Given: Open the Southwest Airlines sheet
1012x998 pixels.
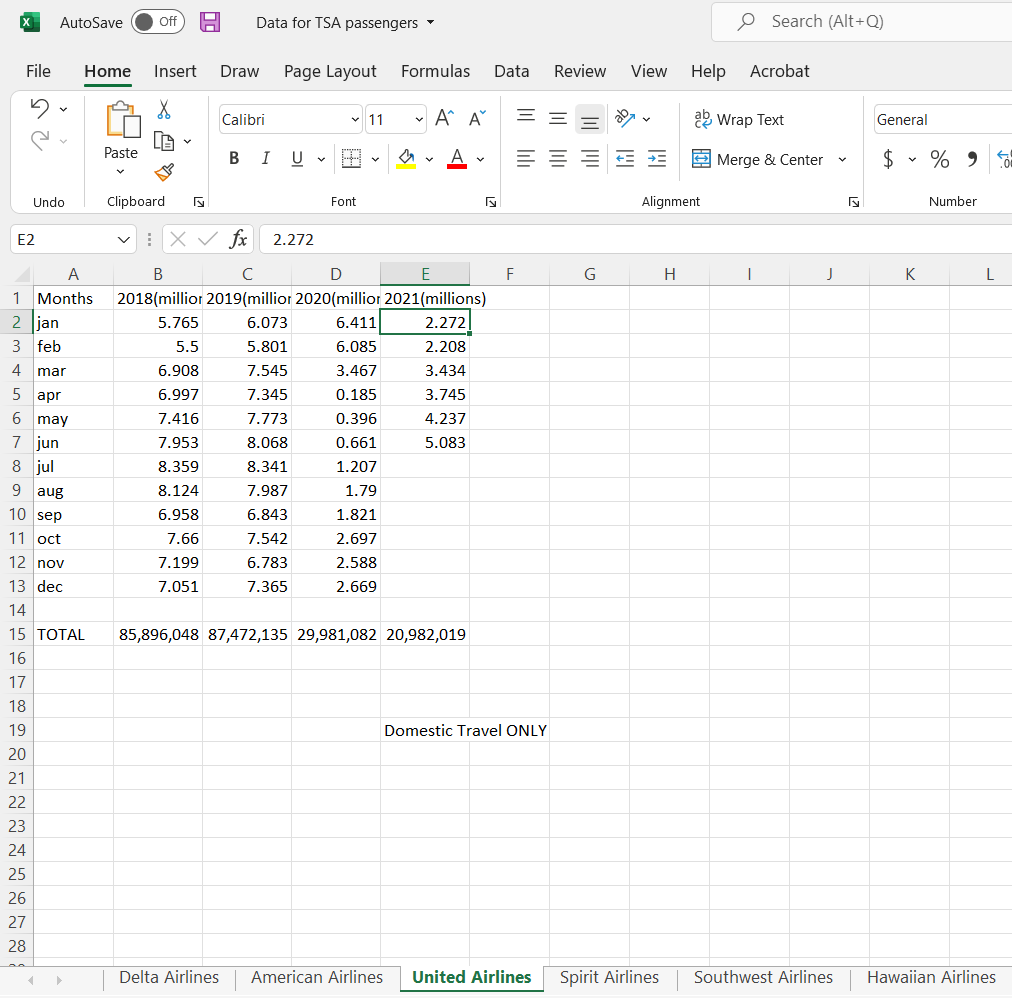Looking at the screenshot, I should pyautogui.click(x=763, y=977).
